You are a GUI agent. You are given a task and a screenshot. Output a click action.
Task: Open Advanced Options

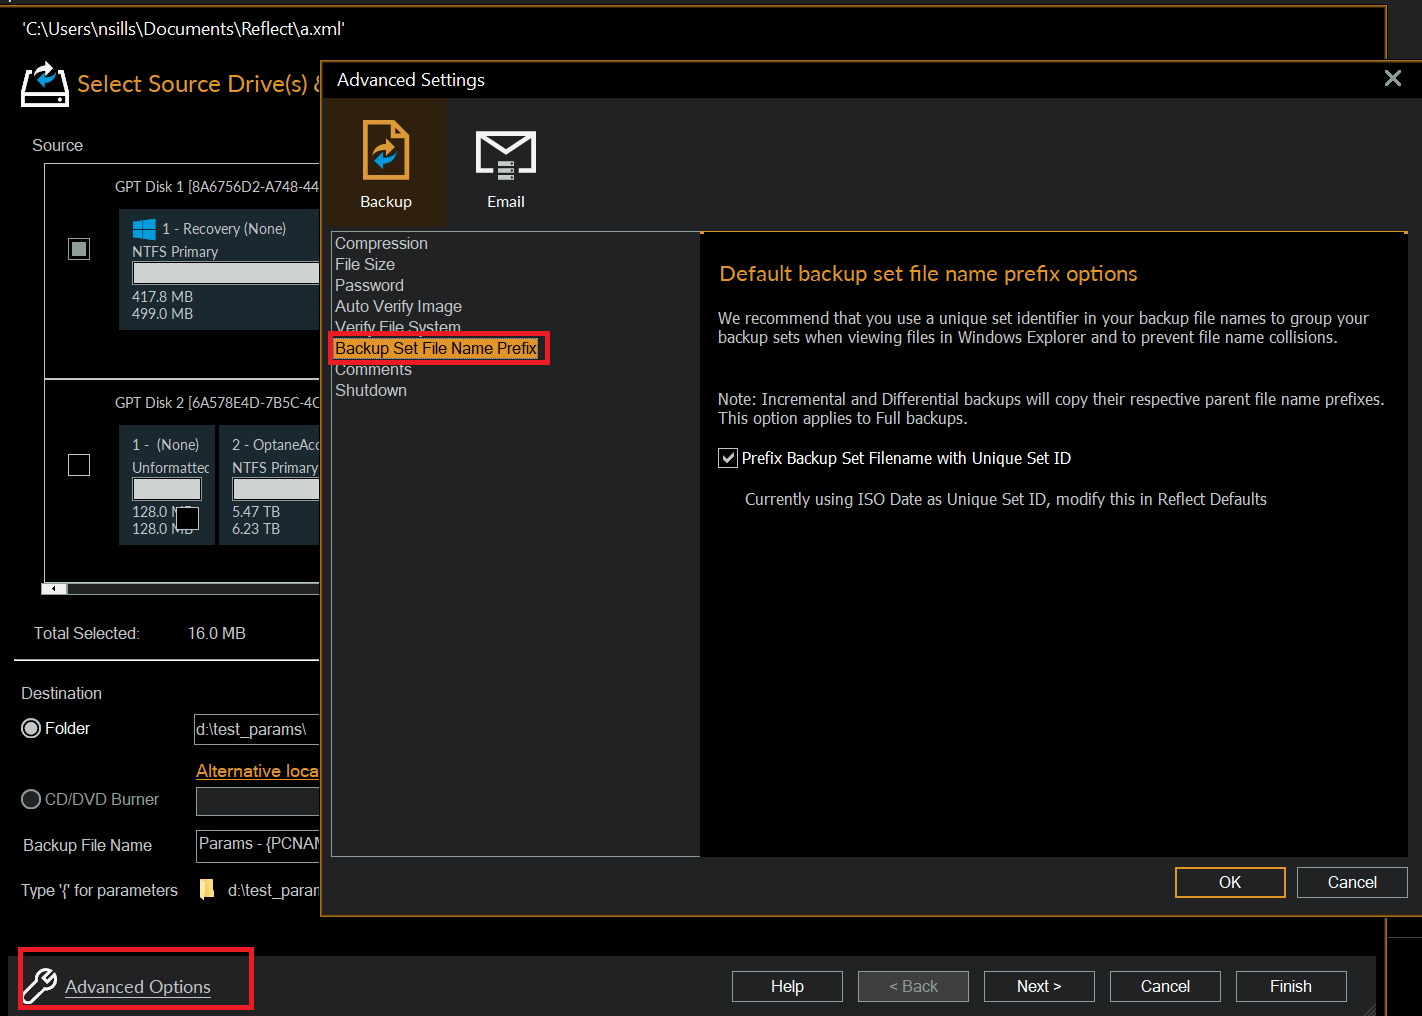[x=137, y=986]
